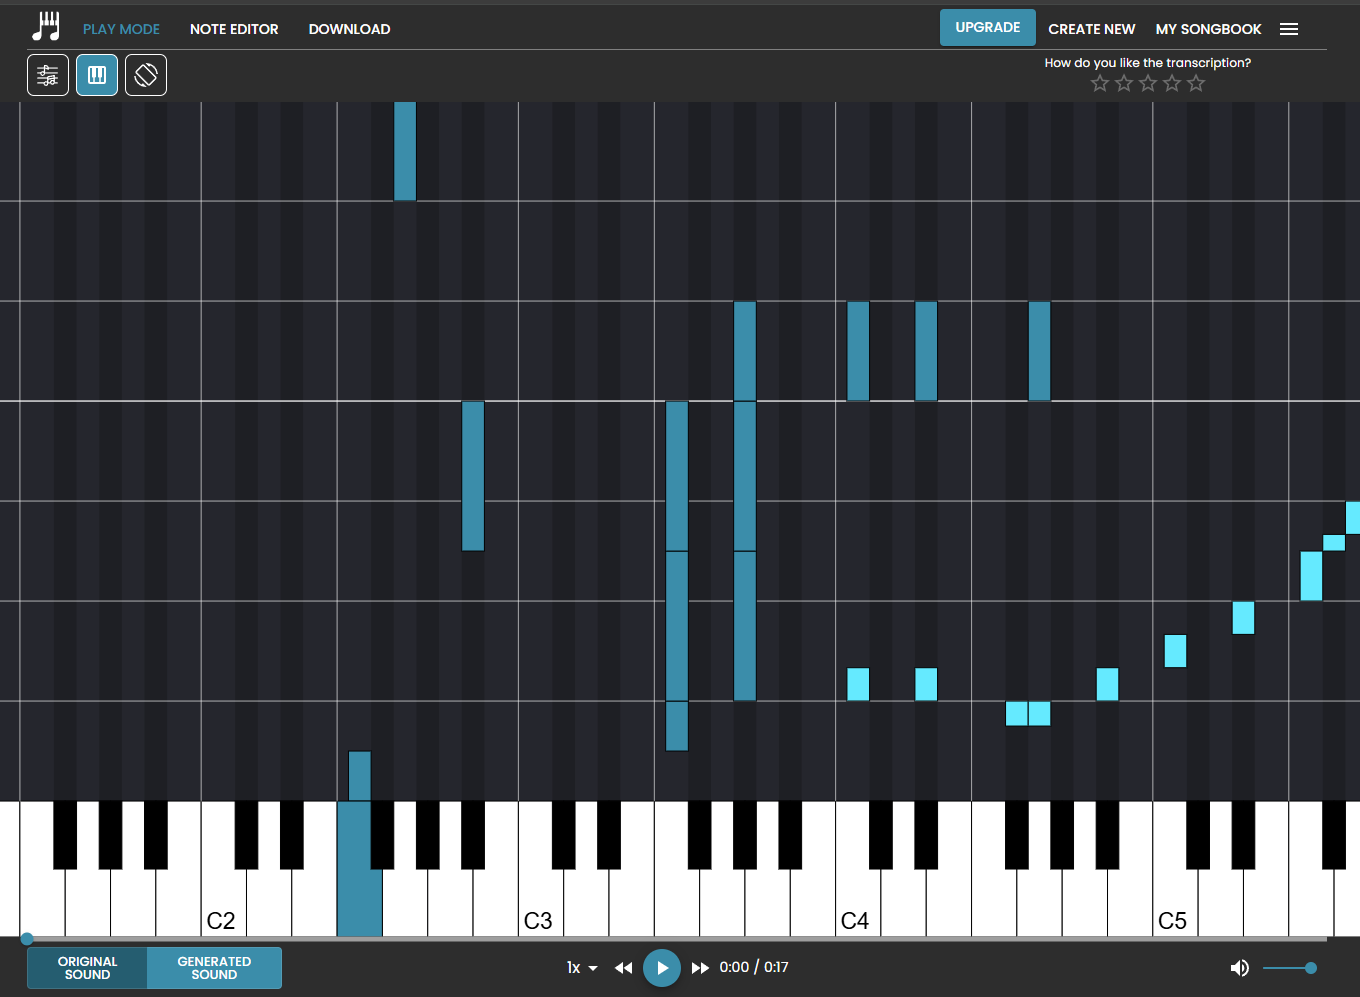This screenshot has height=997, width=1360.
Task: Open the sheet music view icon
Action: point(48,75)
